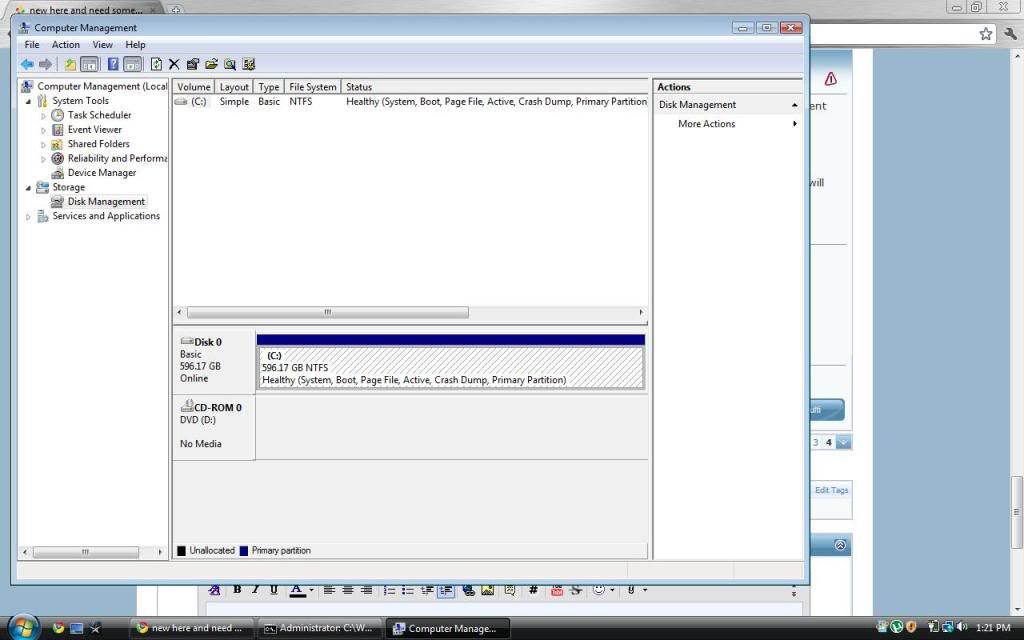Click the magnifier Explore toolbar icon

(x=230, y=64)
